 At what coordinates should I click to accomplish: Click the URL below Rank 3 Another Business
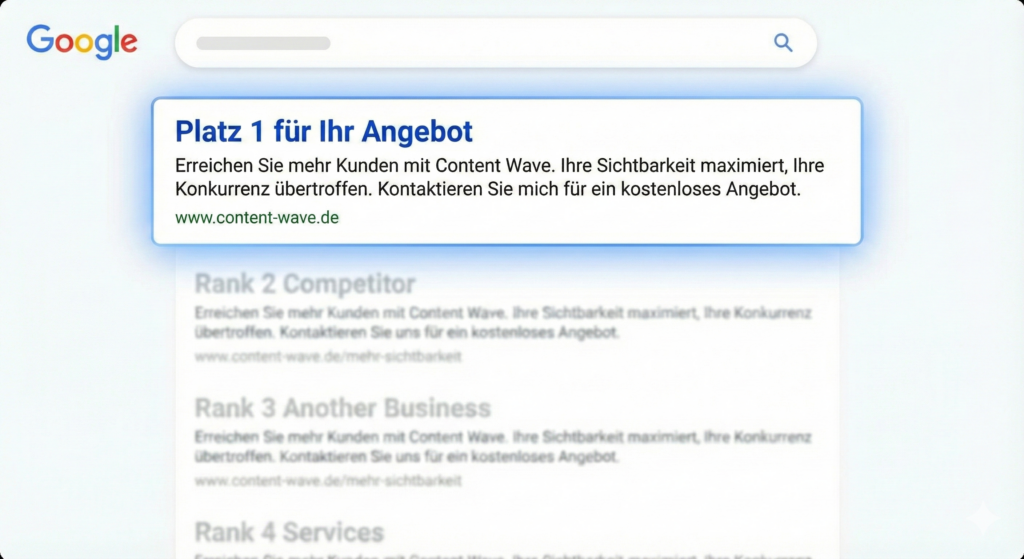click(x=328, y=481)
